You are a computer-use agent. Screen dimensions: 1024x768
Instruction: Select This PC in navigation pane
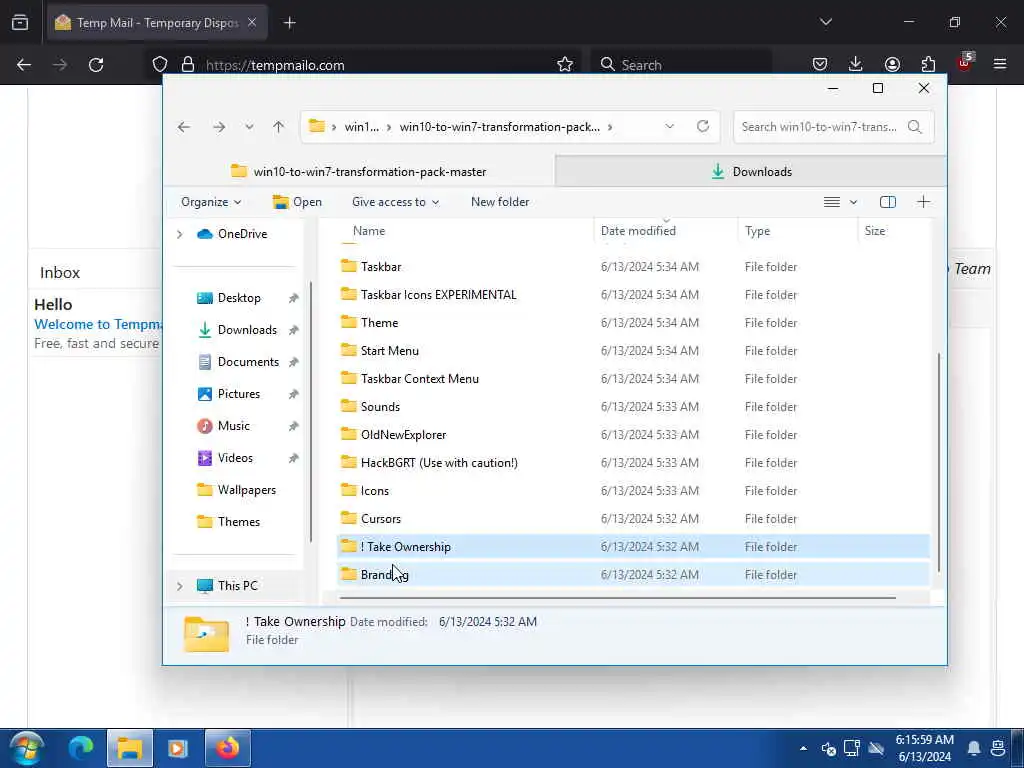click(227, 586)
